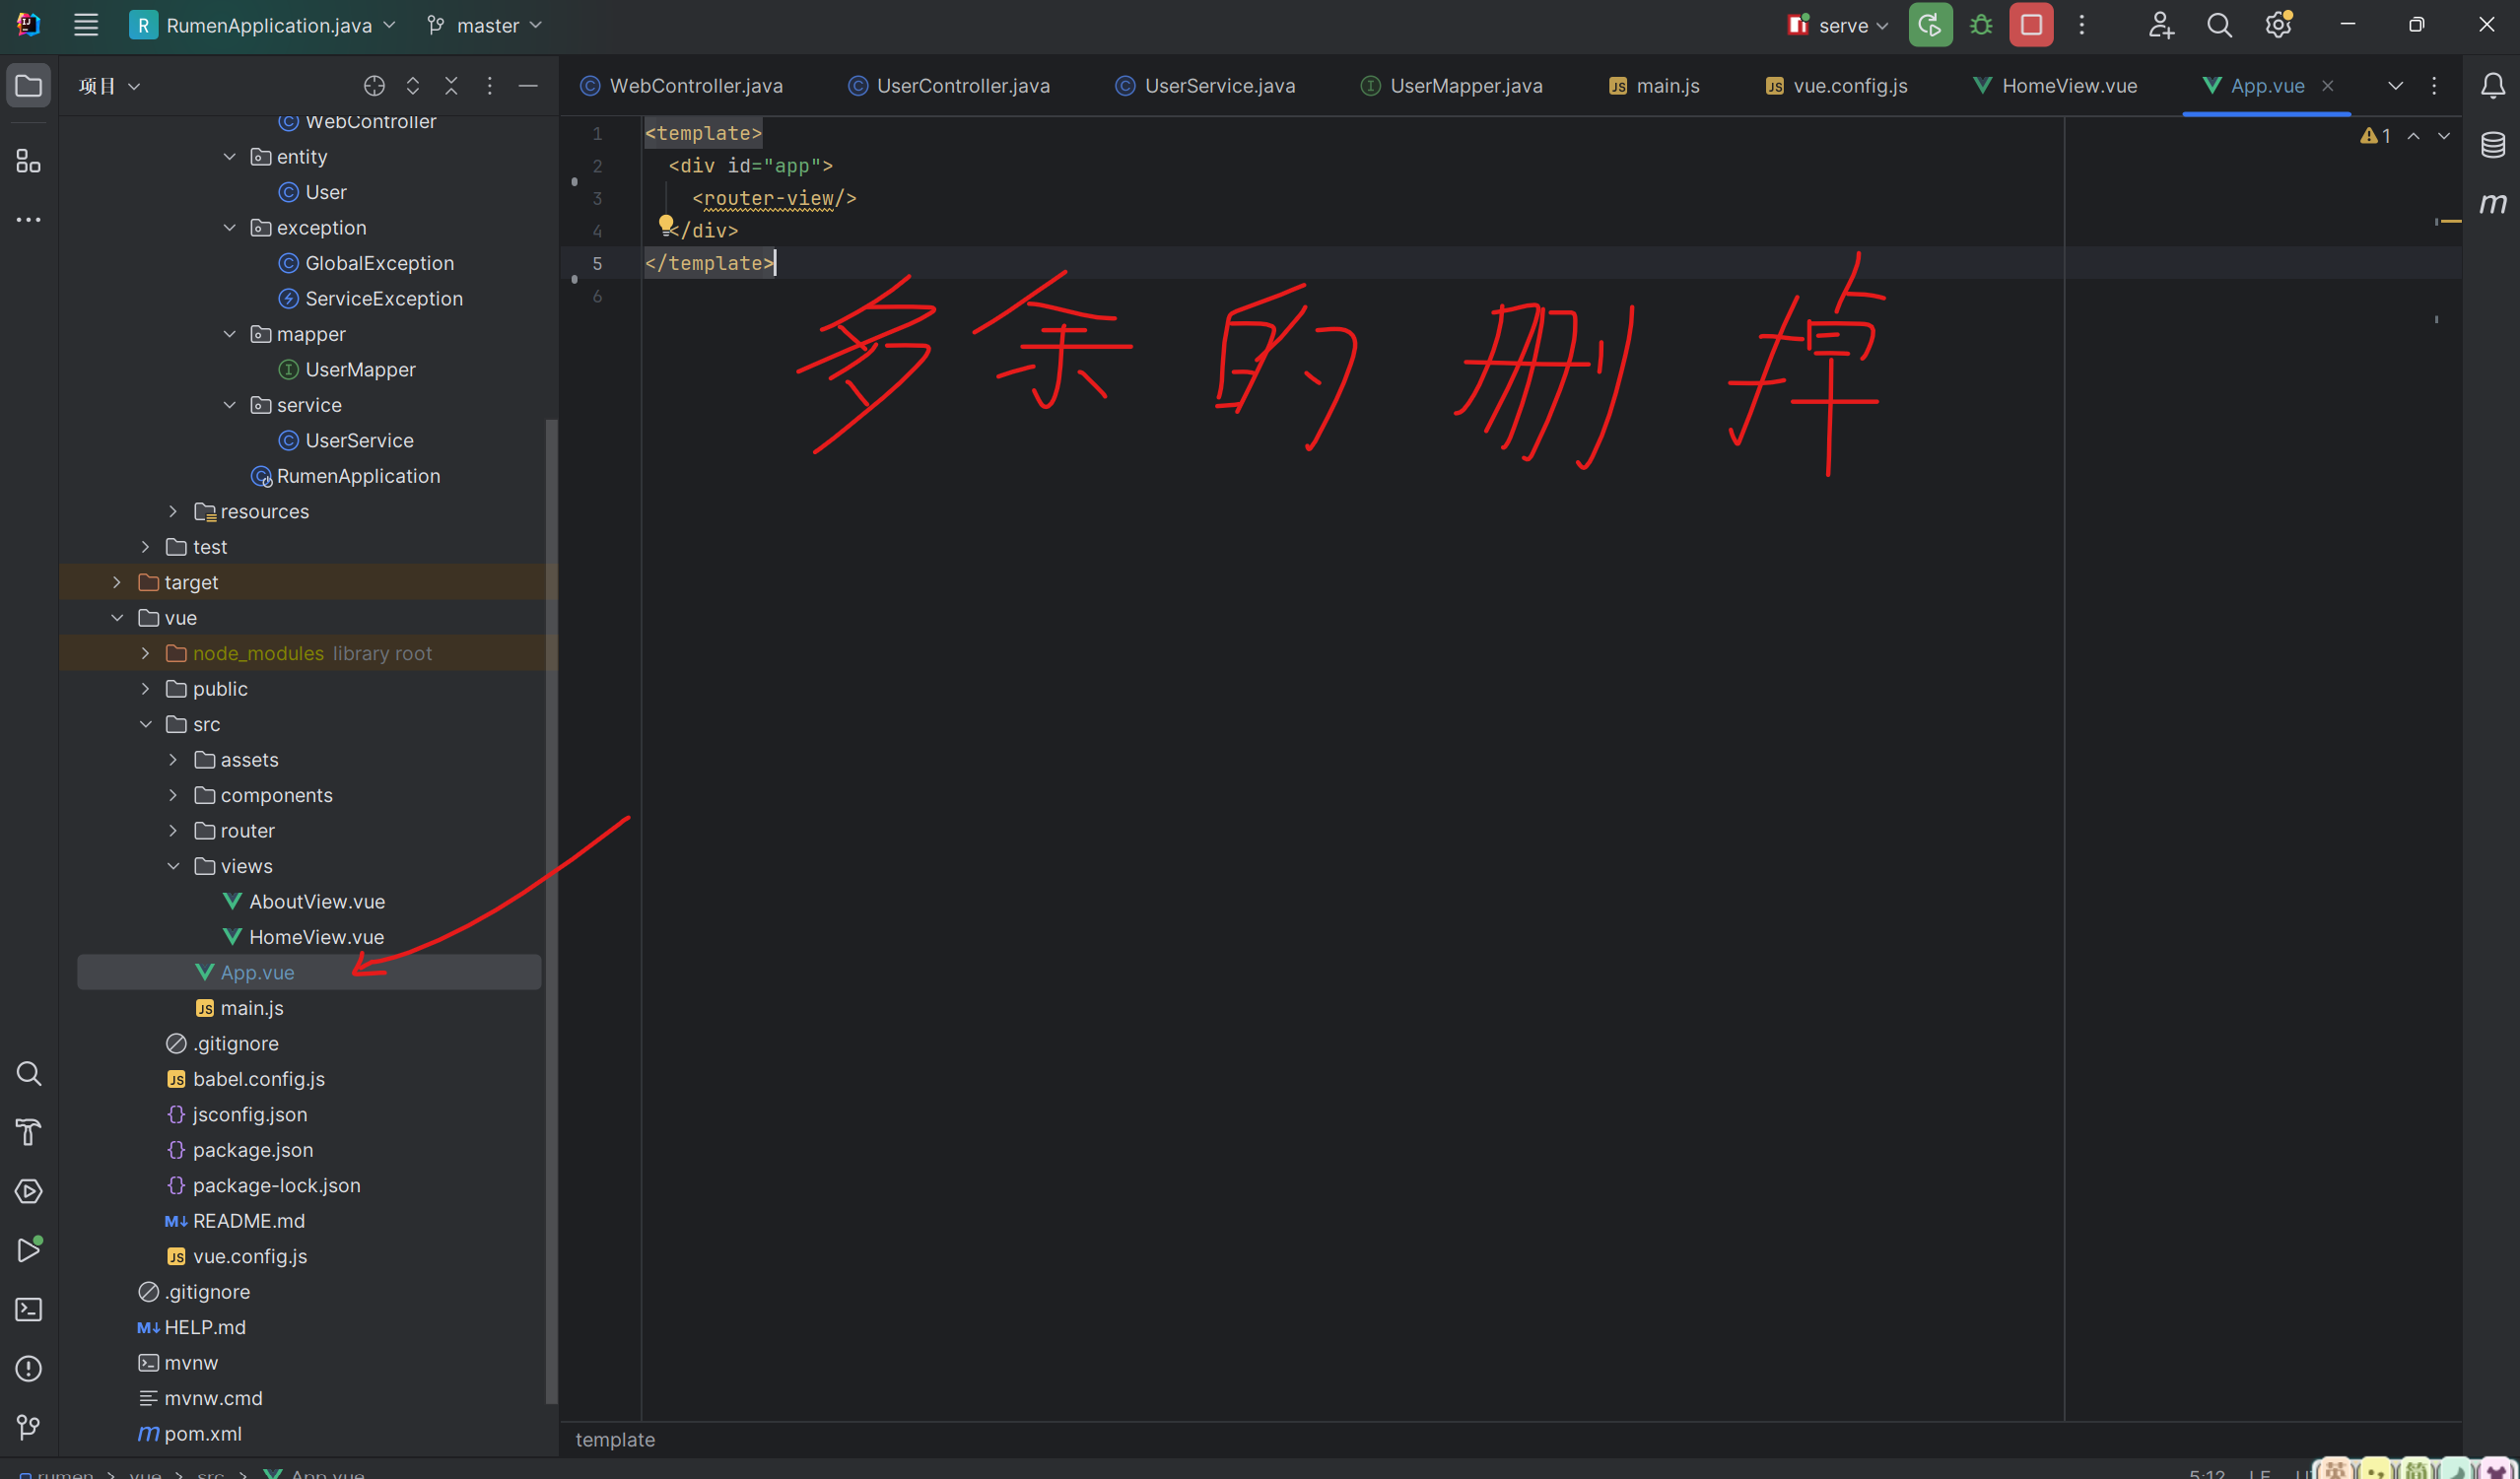Toggle the Problems tool window icon
The width and height of the screenshot is (2520, 1479).
pyautogui.click(x=28, y=1368)
